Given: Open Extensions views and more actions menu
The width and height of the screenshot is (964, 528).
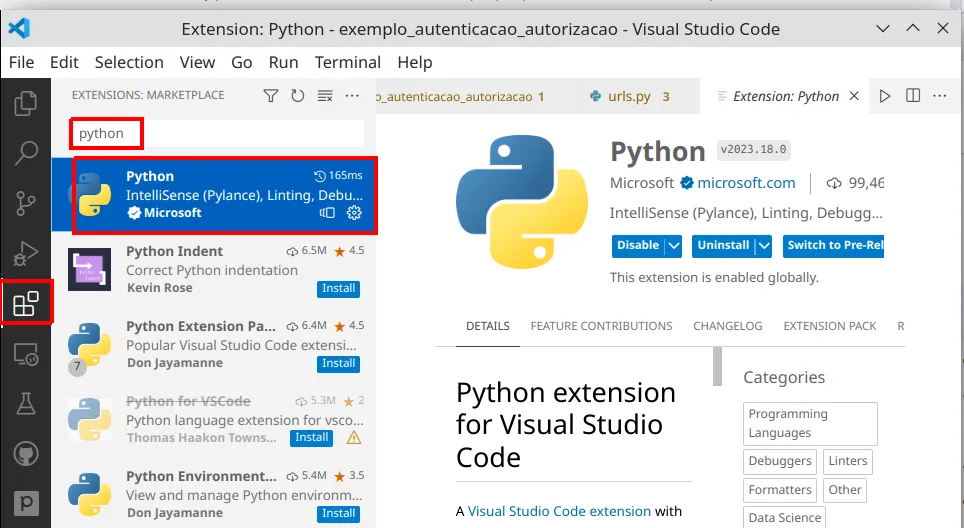Looking at the screenshot, I should point(352,95).
